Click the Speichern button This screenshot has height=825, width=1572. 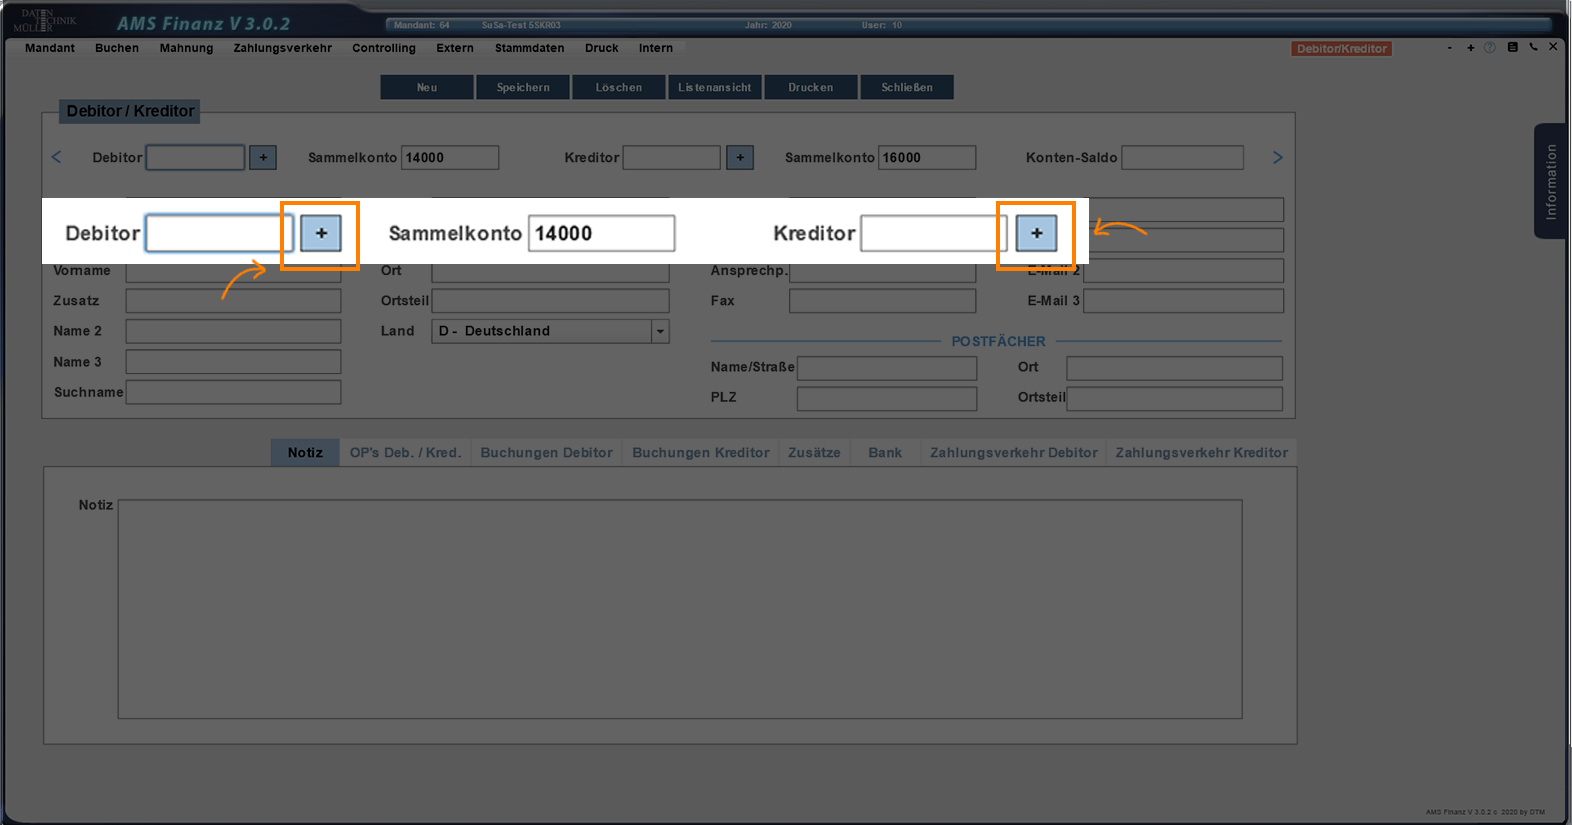(x=523, y=88)
